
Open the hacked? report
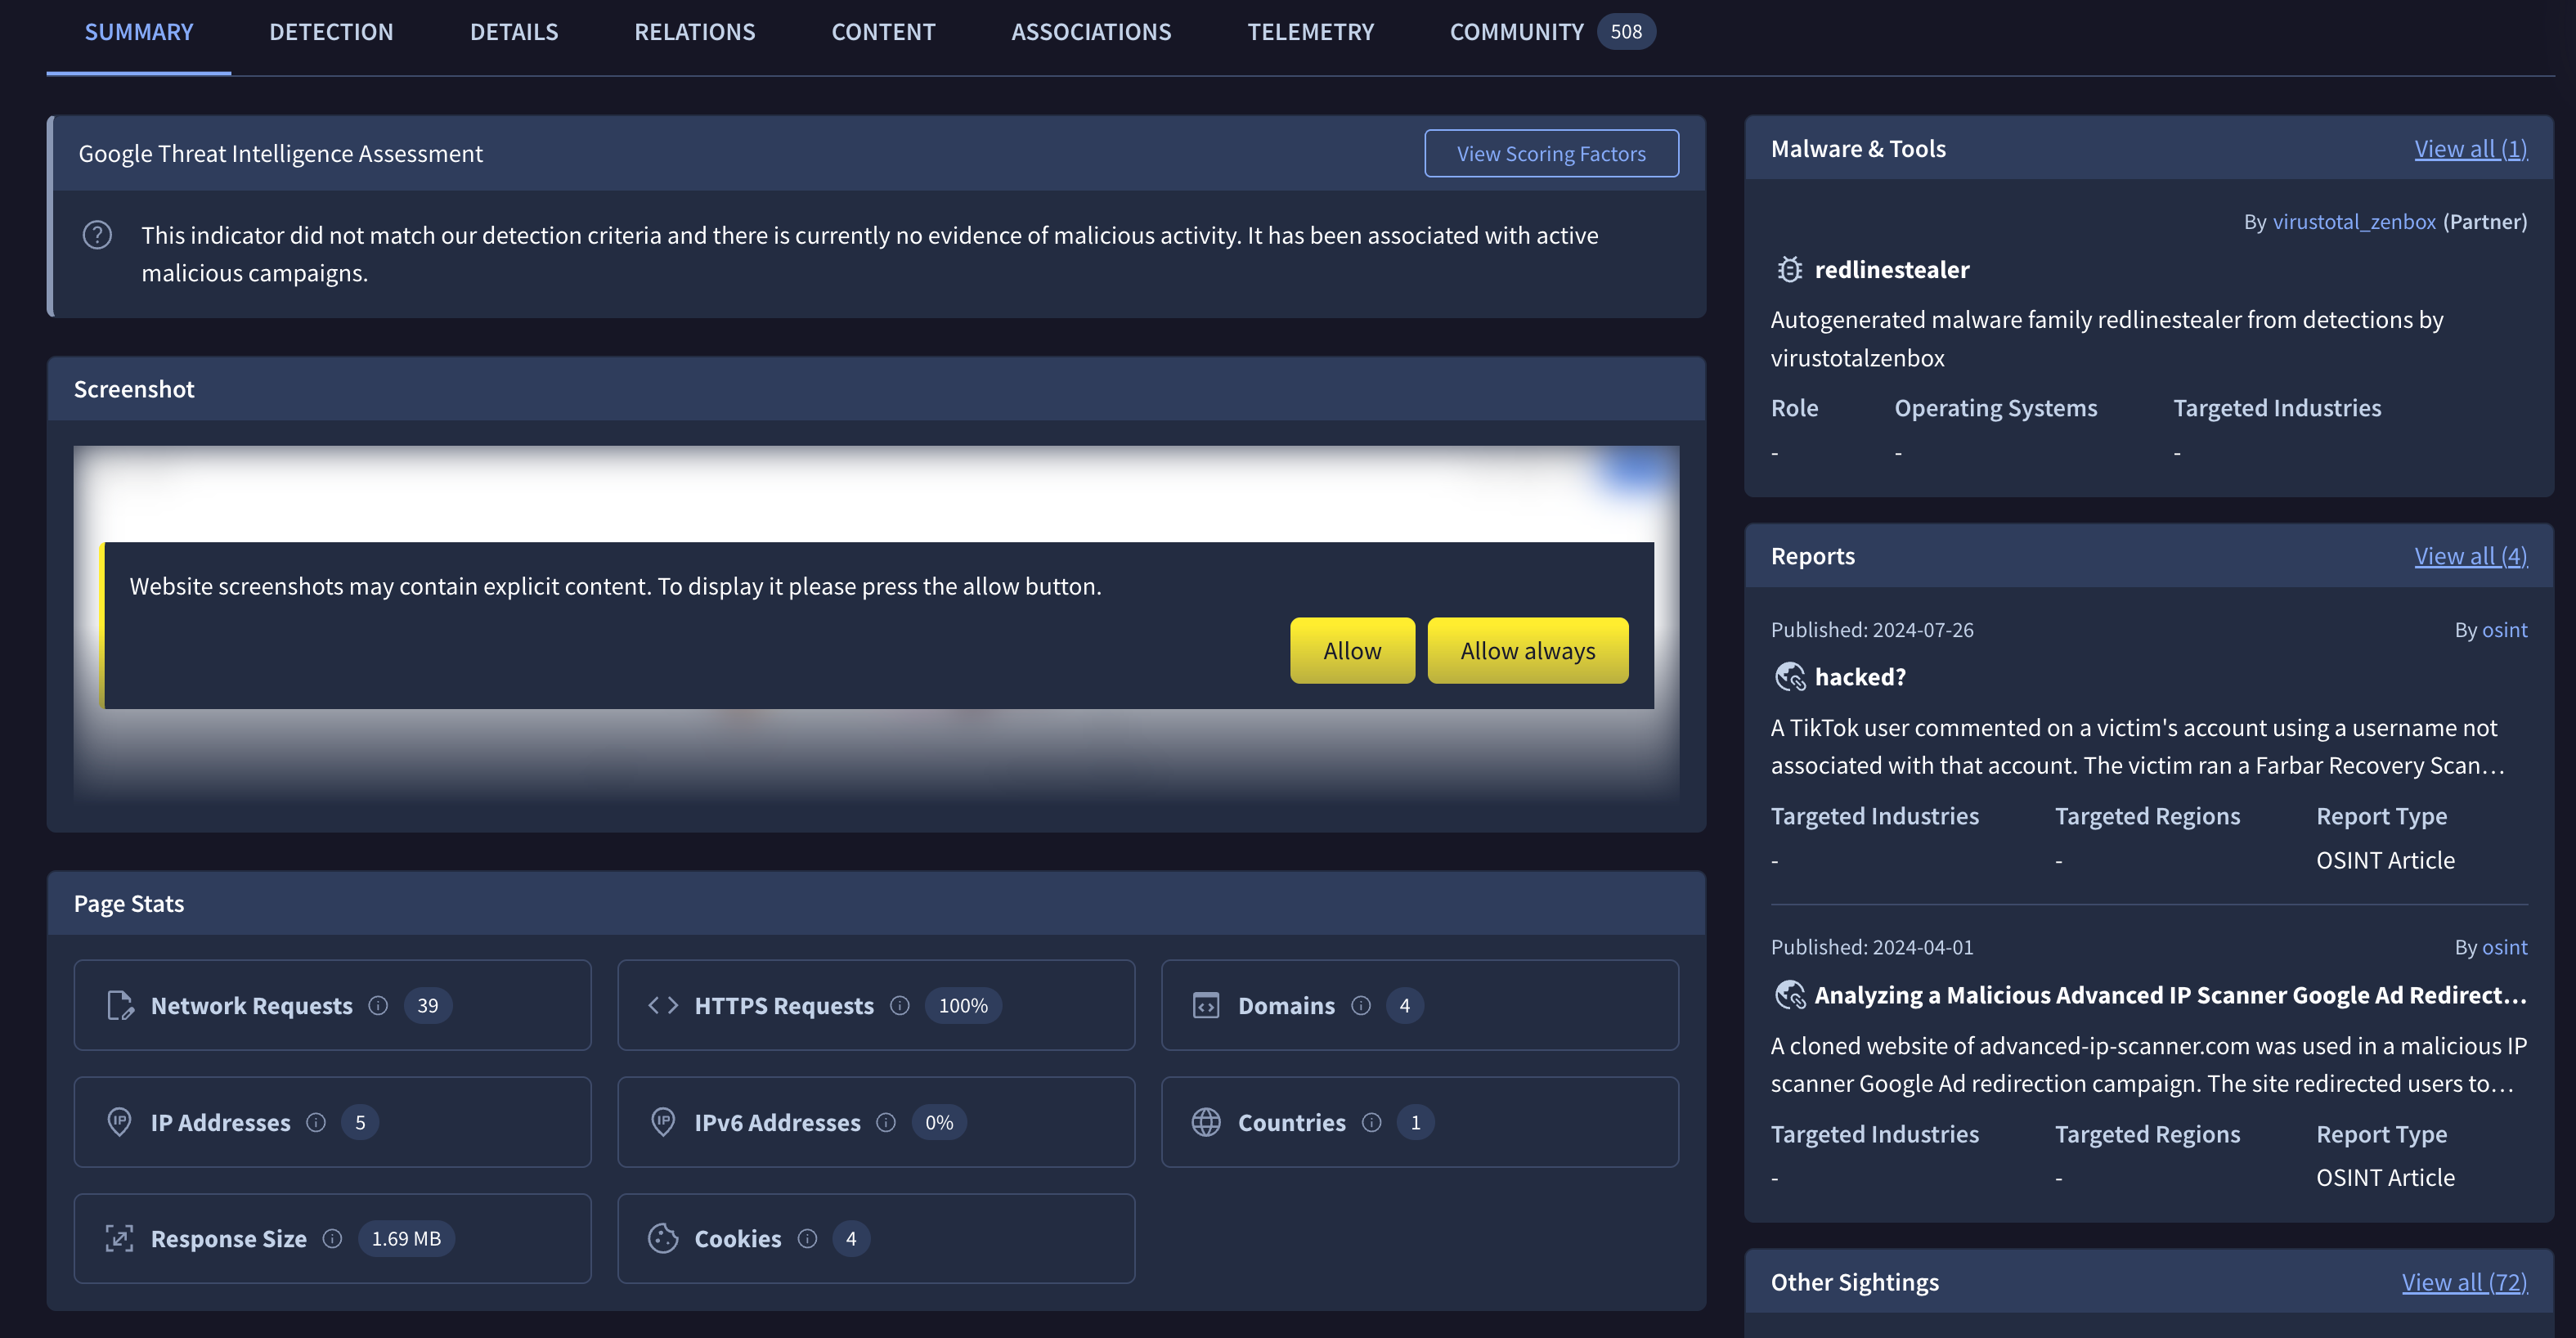coord(1860,677)
